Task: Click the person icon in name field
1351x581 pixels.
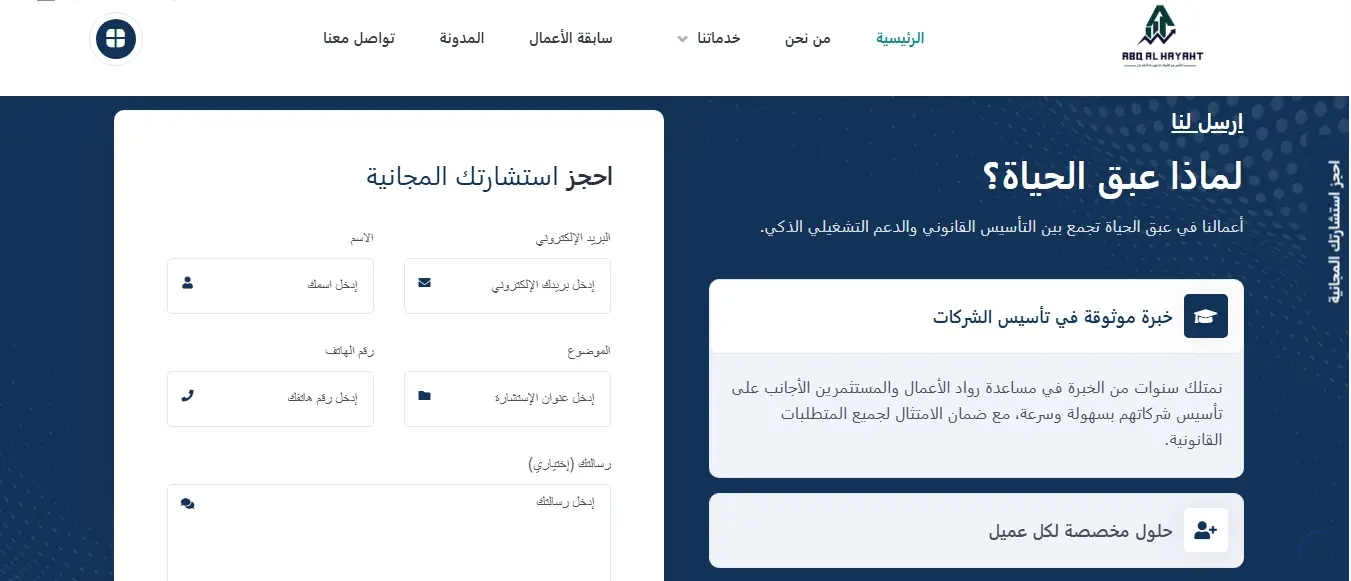Action: 187,284
